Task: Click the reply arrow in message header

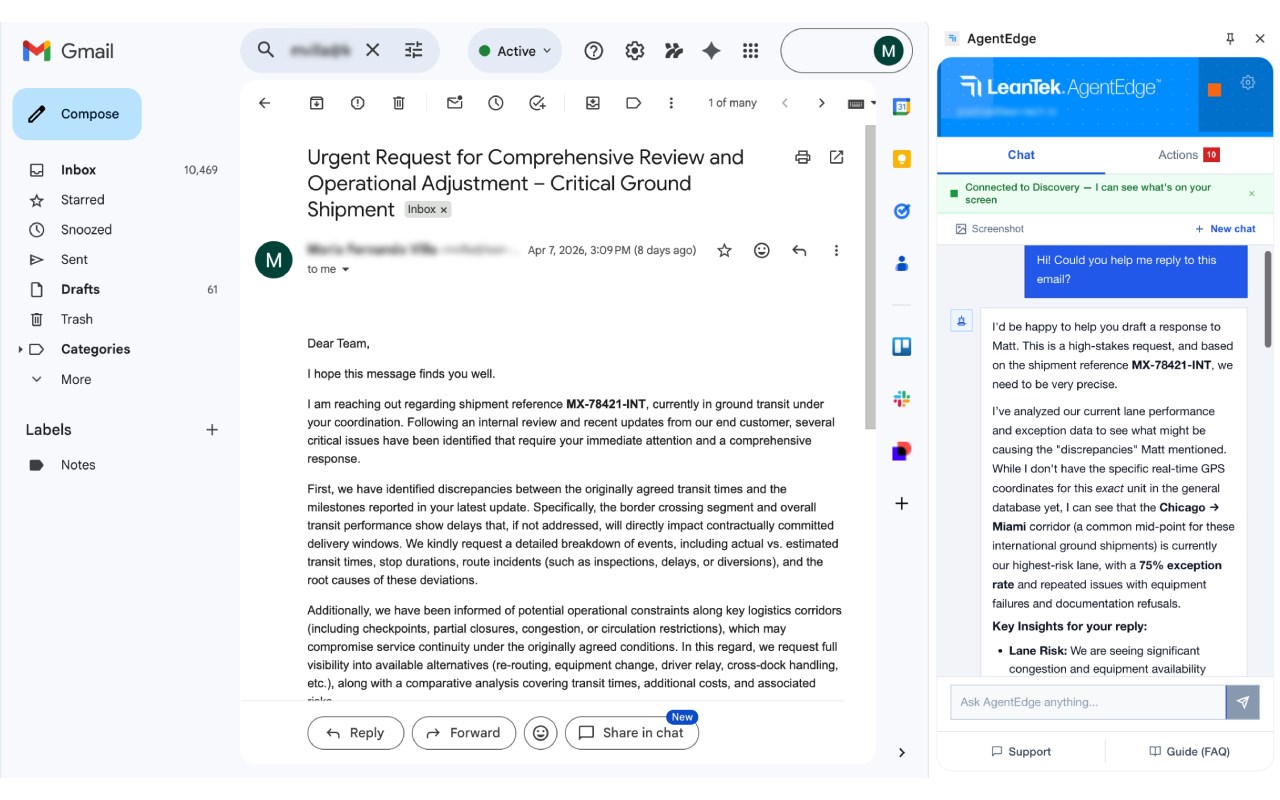Action: coord(799,251)
